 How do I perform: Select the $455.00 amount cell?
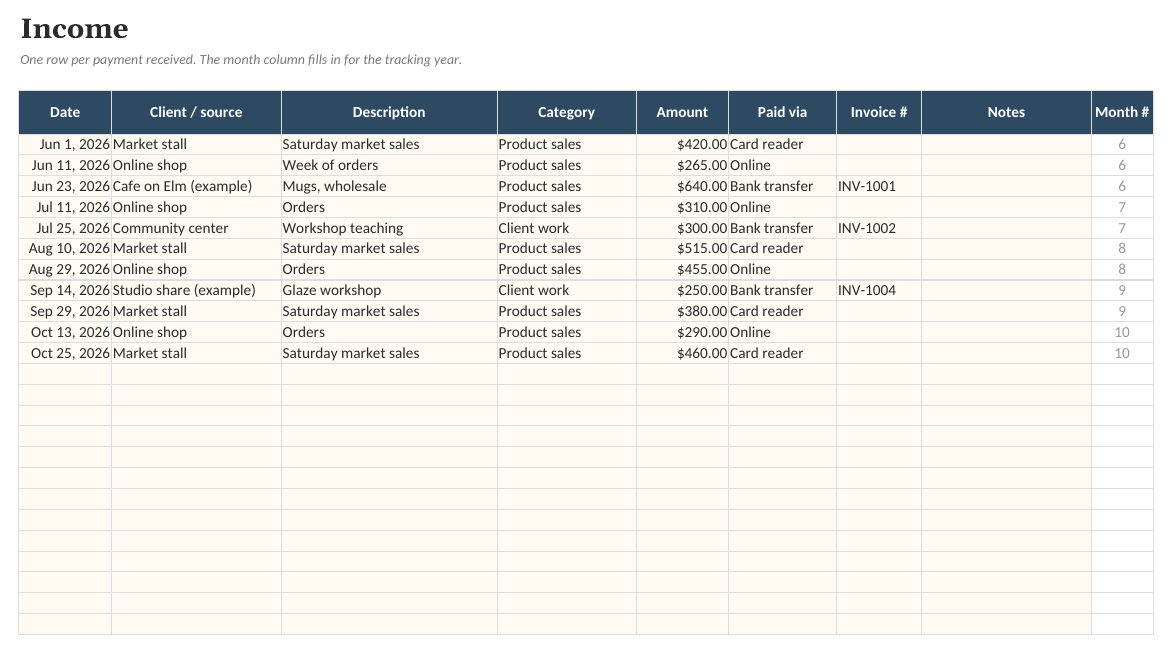click(682, 269)
